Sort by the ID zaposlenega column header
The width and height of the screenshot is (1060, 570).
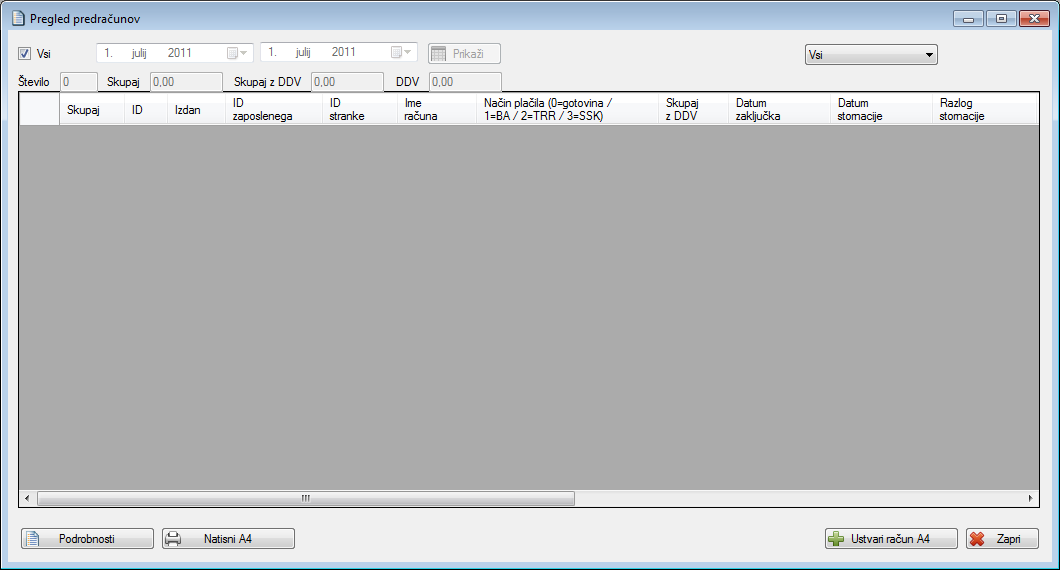point(274,110)
